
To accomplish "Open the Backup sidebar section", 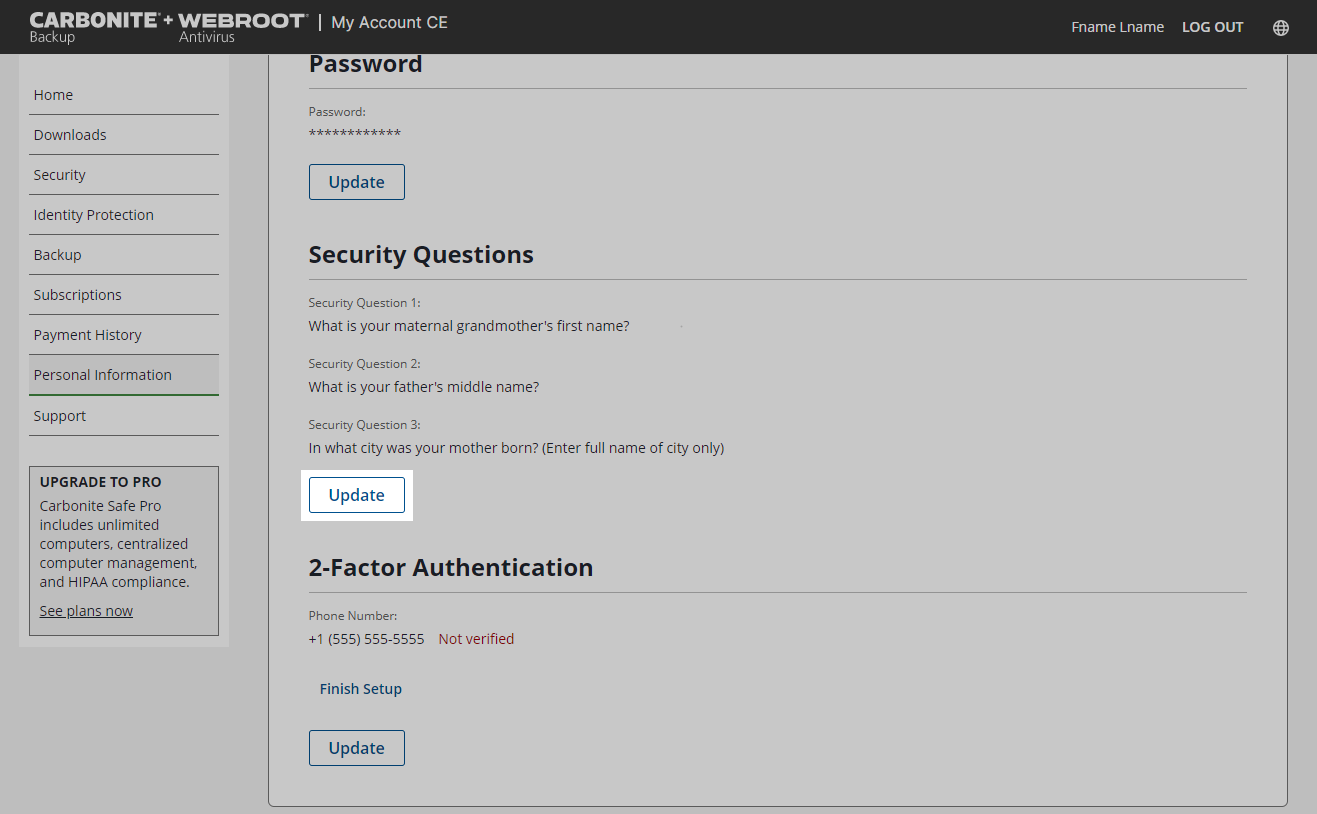I will [x=58, y=255].
